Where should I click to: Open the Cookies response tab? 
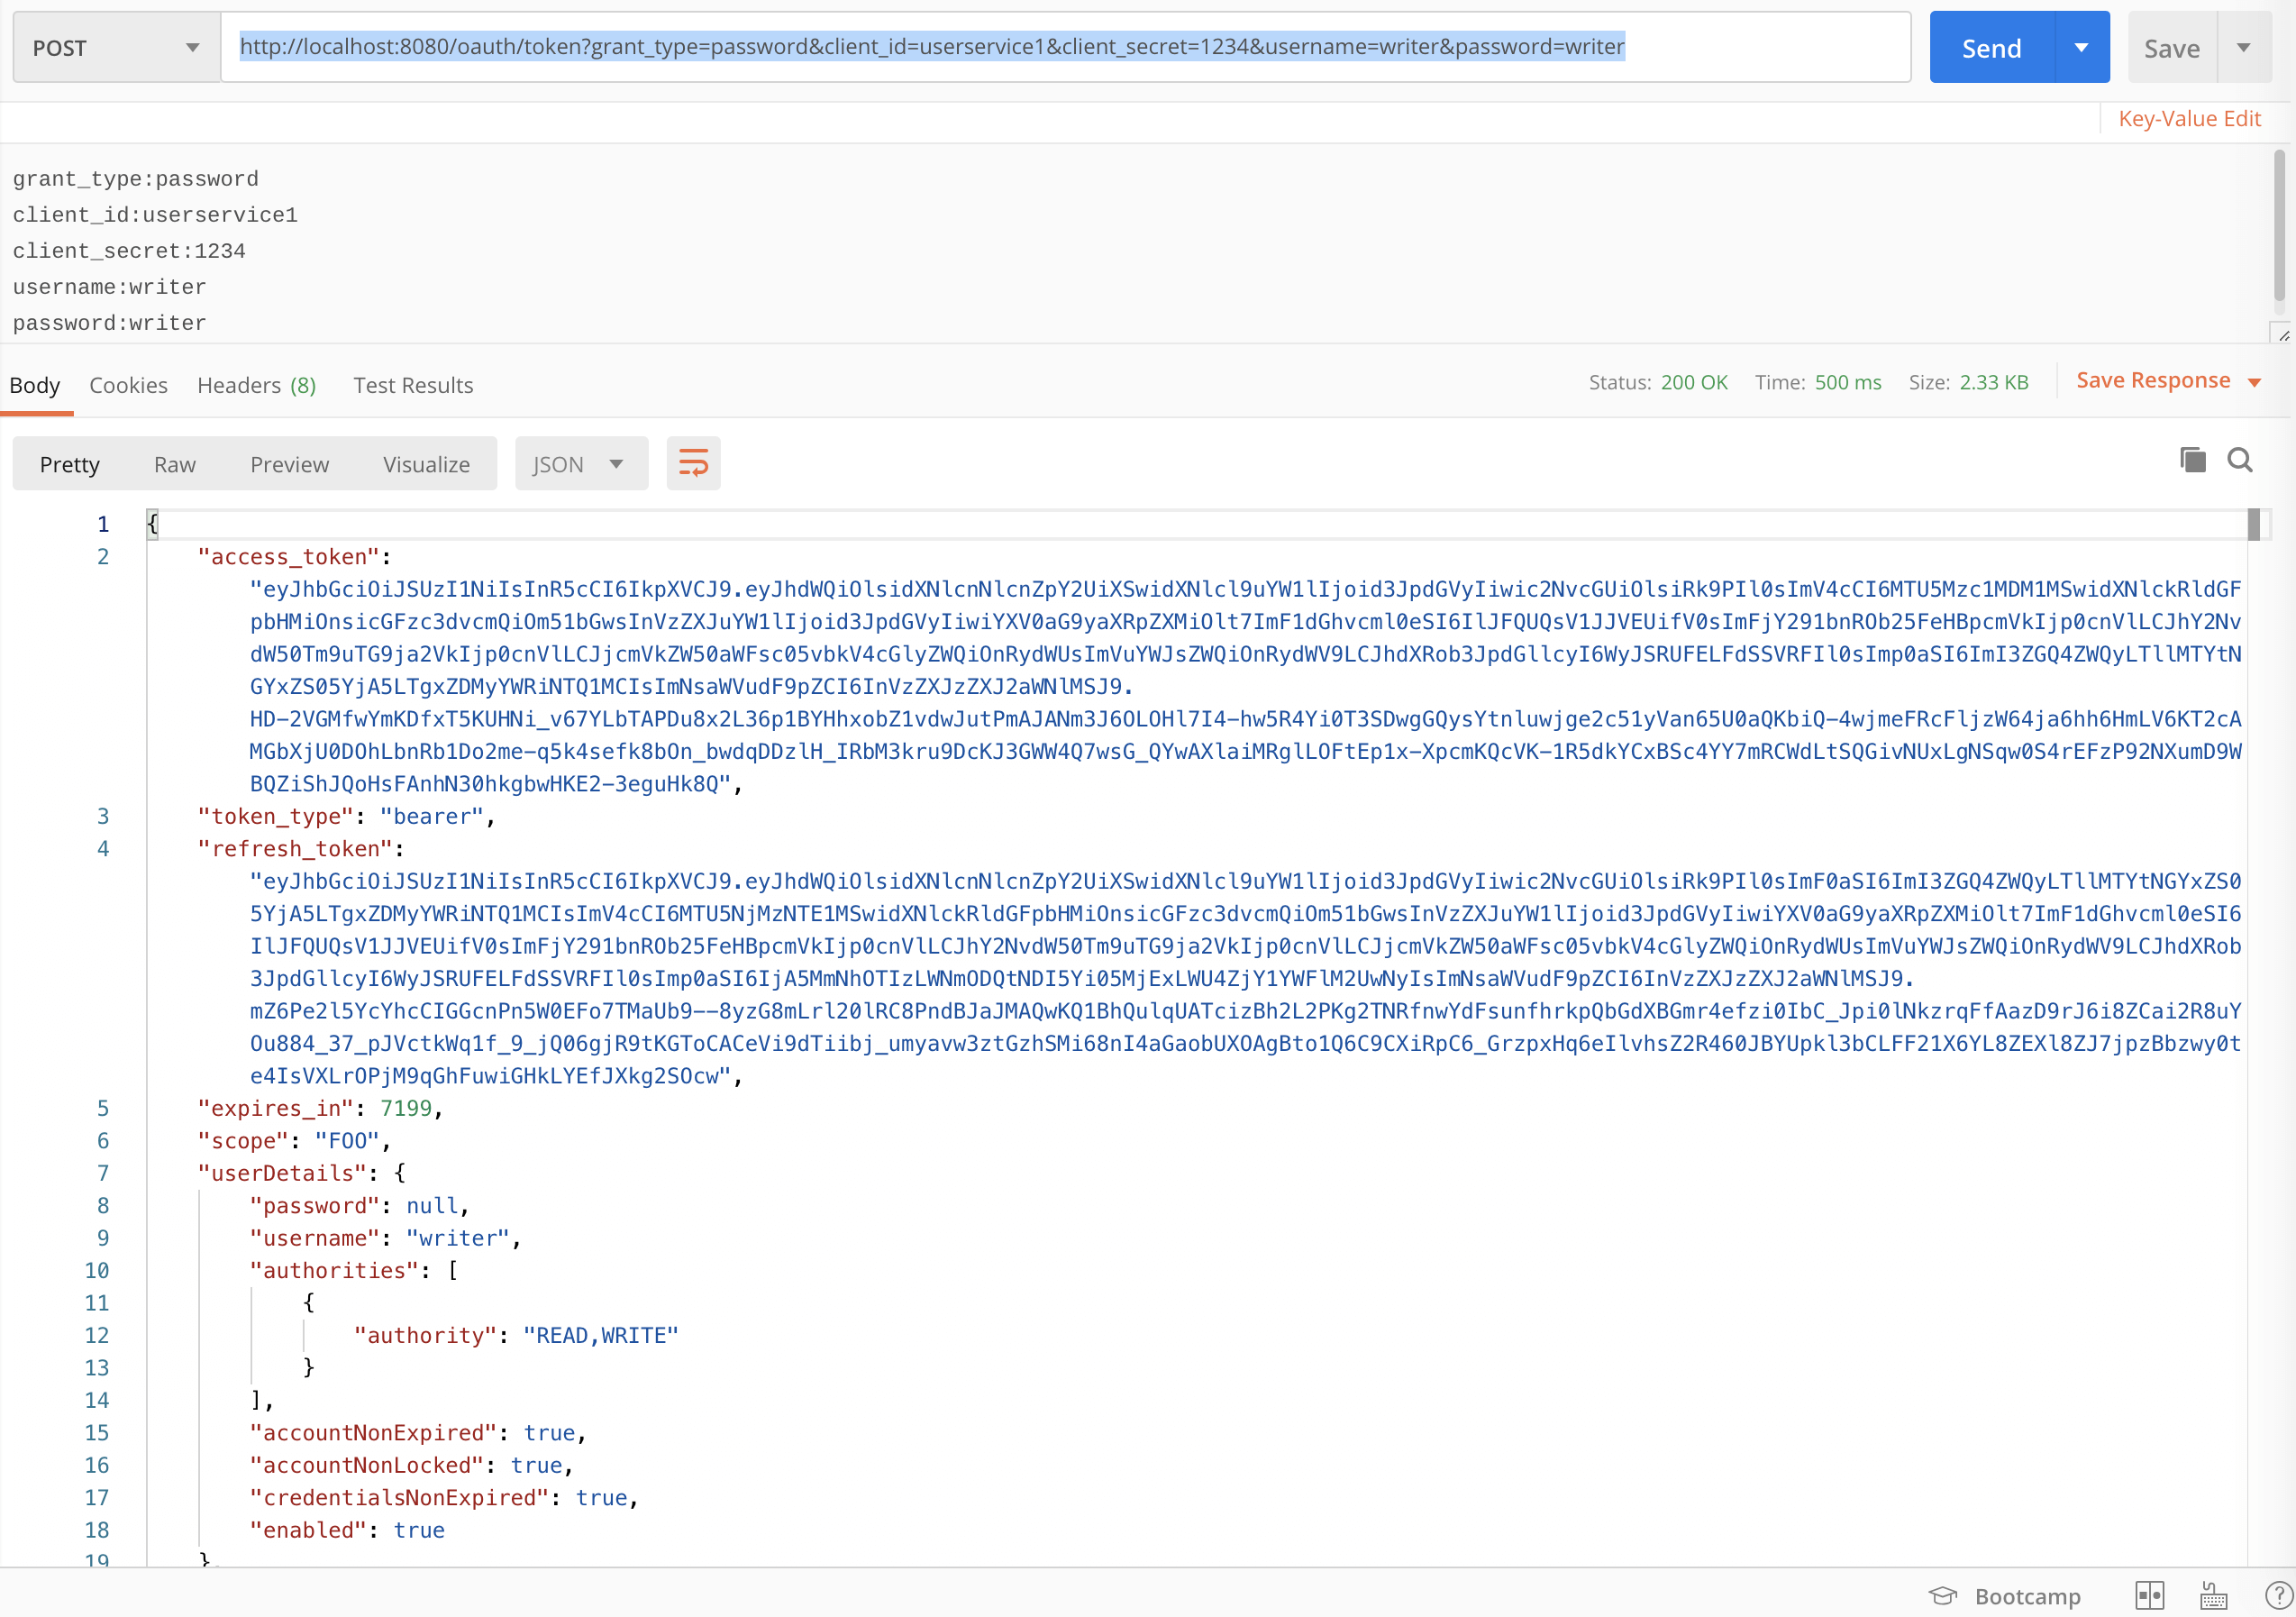[x=128, y=385]
